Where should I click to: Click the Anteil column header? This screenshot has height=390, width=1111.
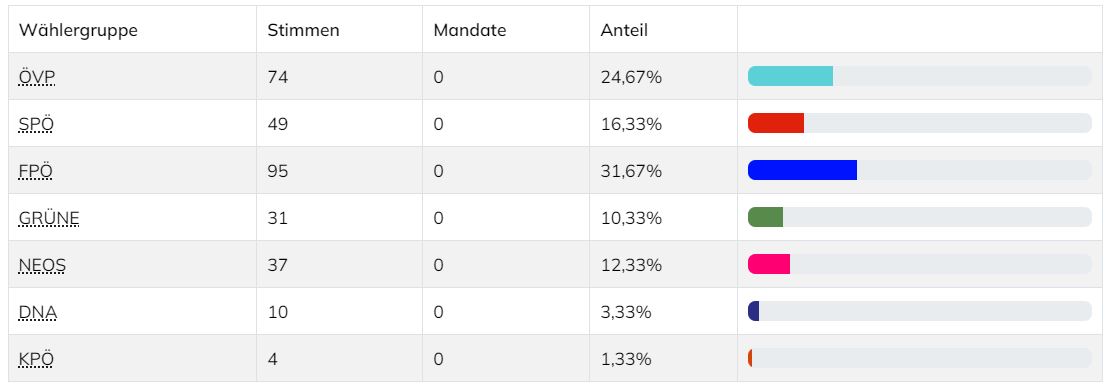pos(624,30)
